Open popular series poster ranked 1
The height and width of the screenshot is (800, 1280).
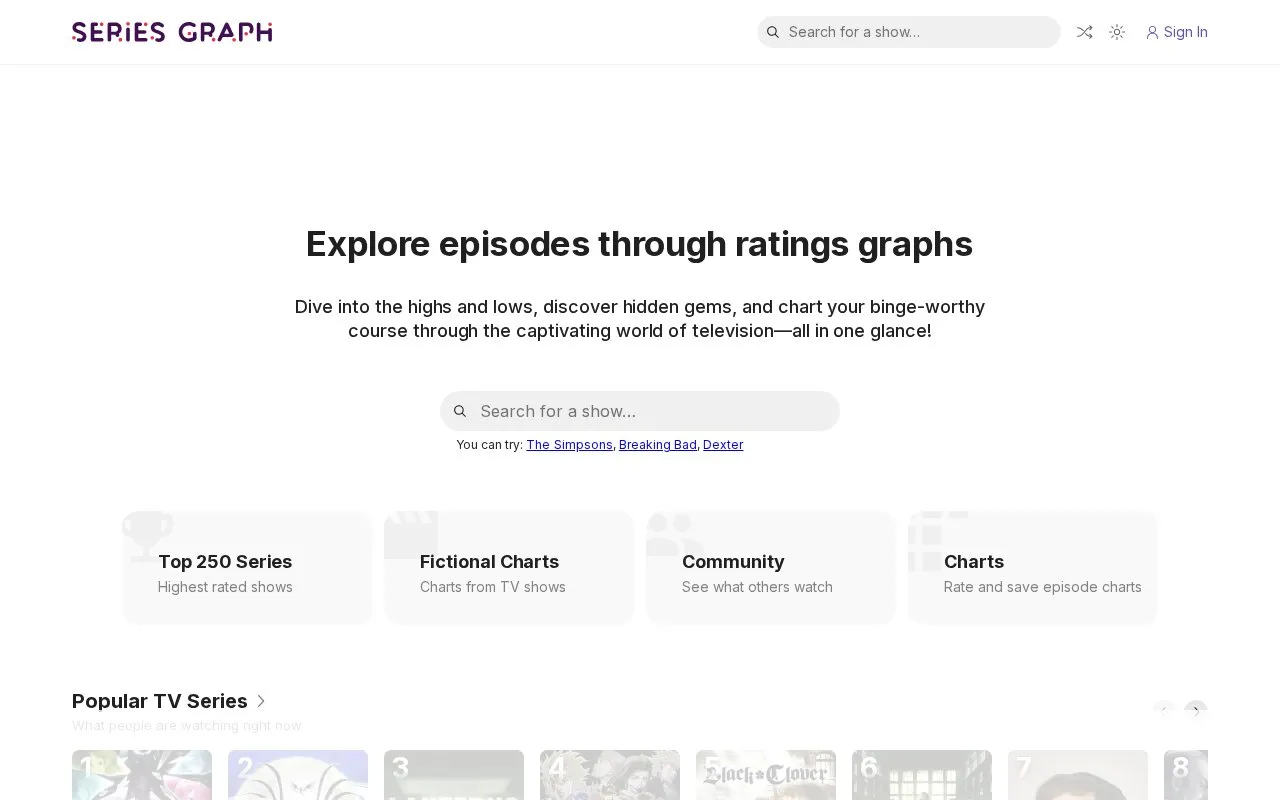[142, 775]
